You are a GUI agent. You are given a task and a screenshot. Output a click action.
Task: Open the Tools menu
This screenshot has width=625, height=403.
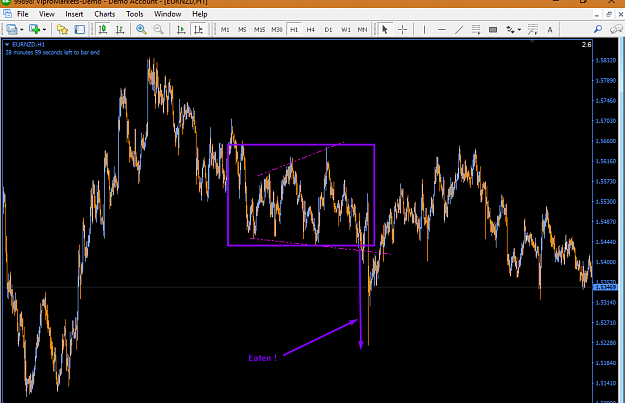pos(135,14)
